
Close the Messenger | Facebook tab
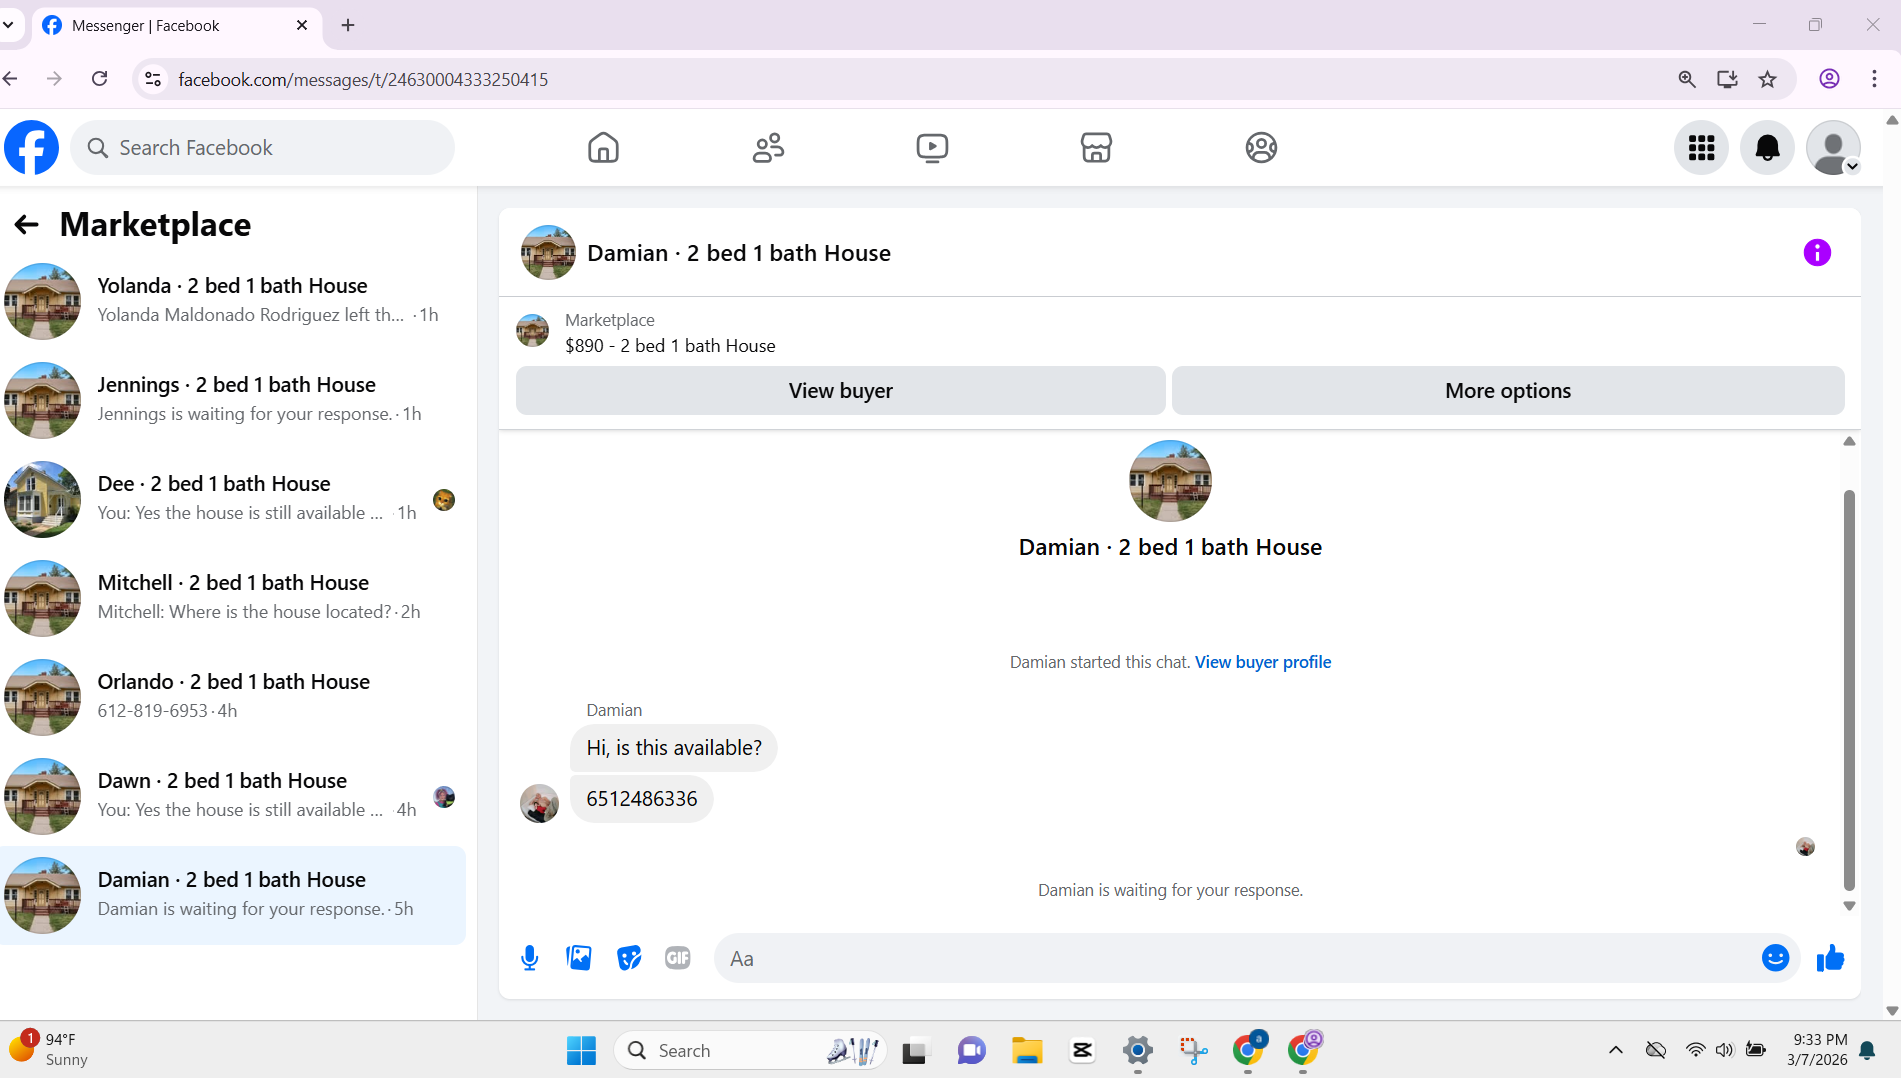[302, 25]
